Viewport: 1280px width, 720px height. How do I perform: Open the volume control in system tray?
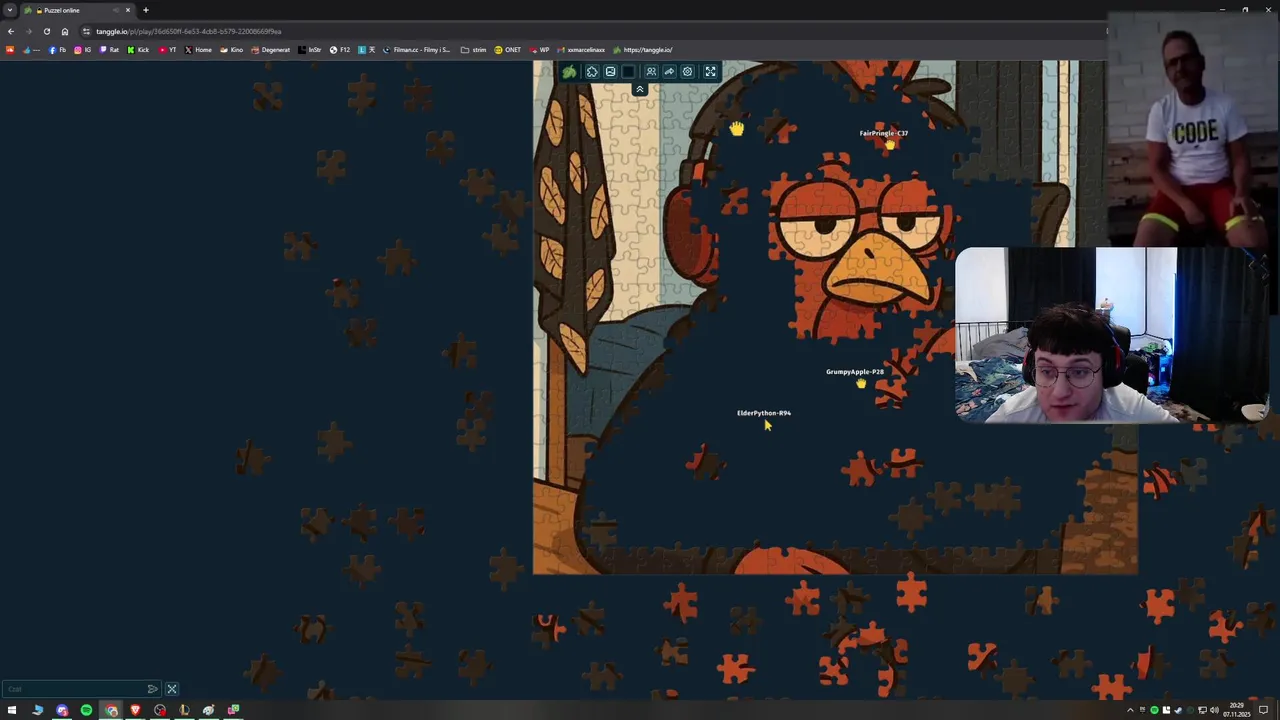[x=1214, y=710]
